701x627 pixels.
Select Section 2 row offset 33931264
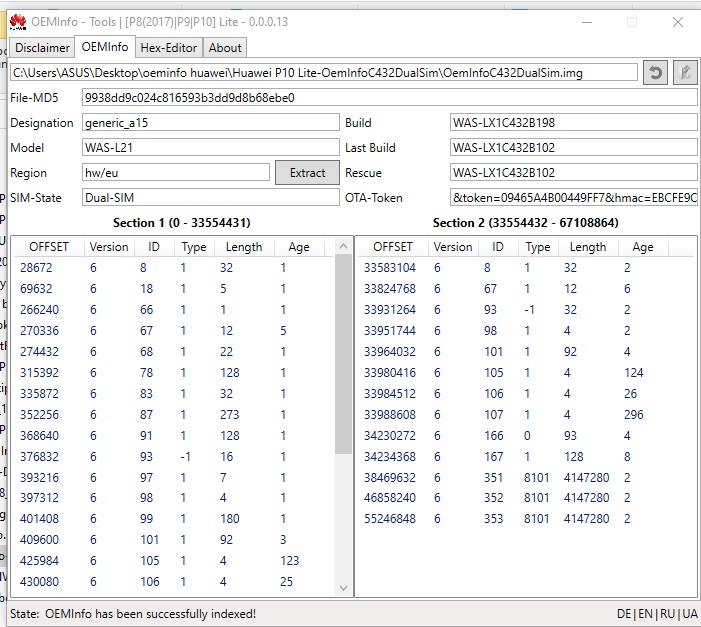[526, 309]
